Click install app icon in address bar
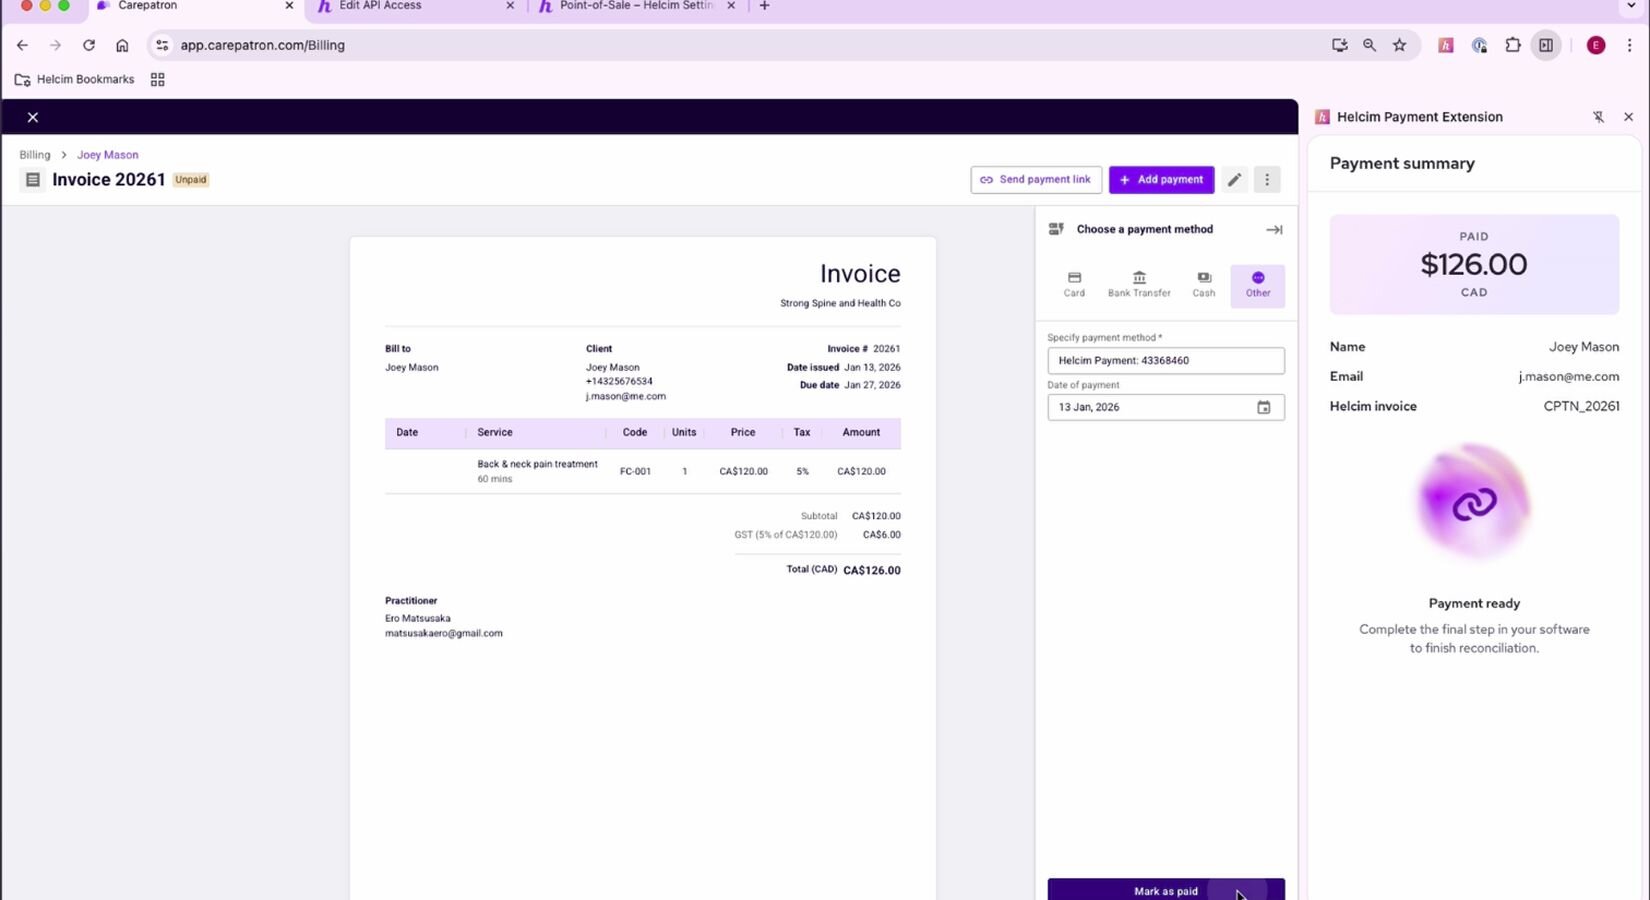The height and width of the screenshot is (900, 1650). click(1339, 45)
